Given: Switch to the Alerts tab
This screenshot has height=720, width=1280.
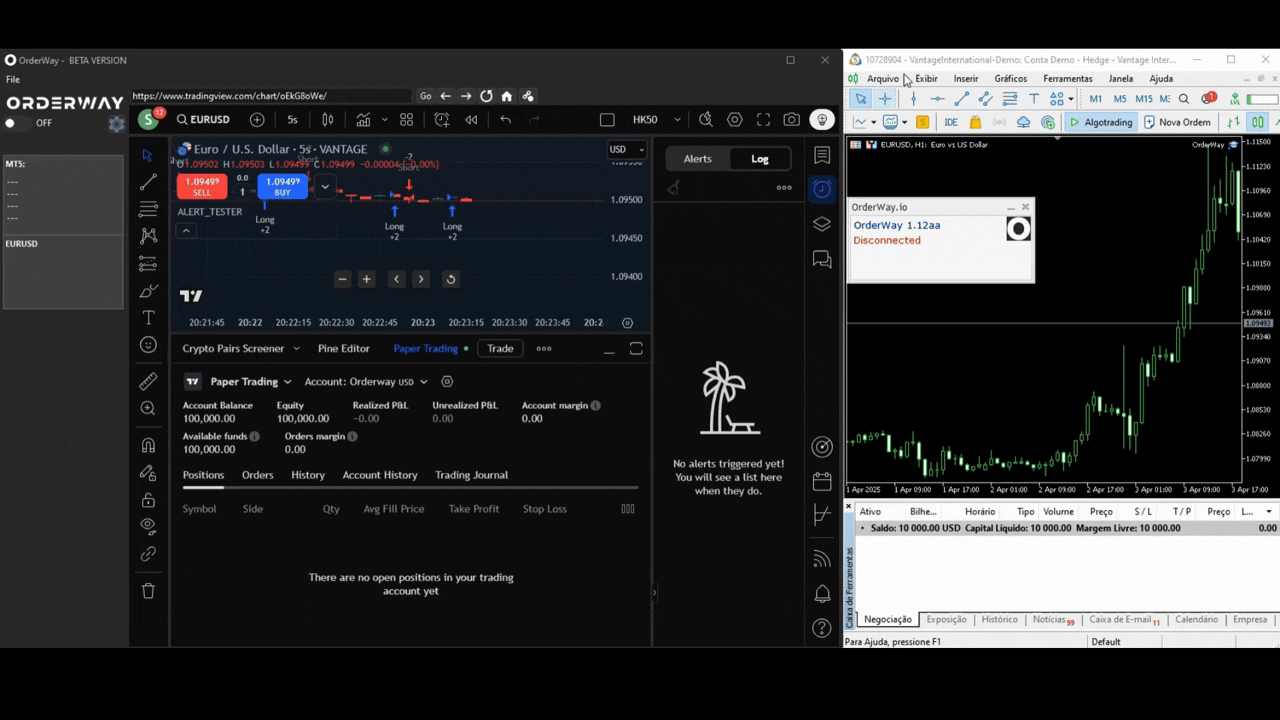Looking at the screenshot, I should (698, 159).
